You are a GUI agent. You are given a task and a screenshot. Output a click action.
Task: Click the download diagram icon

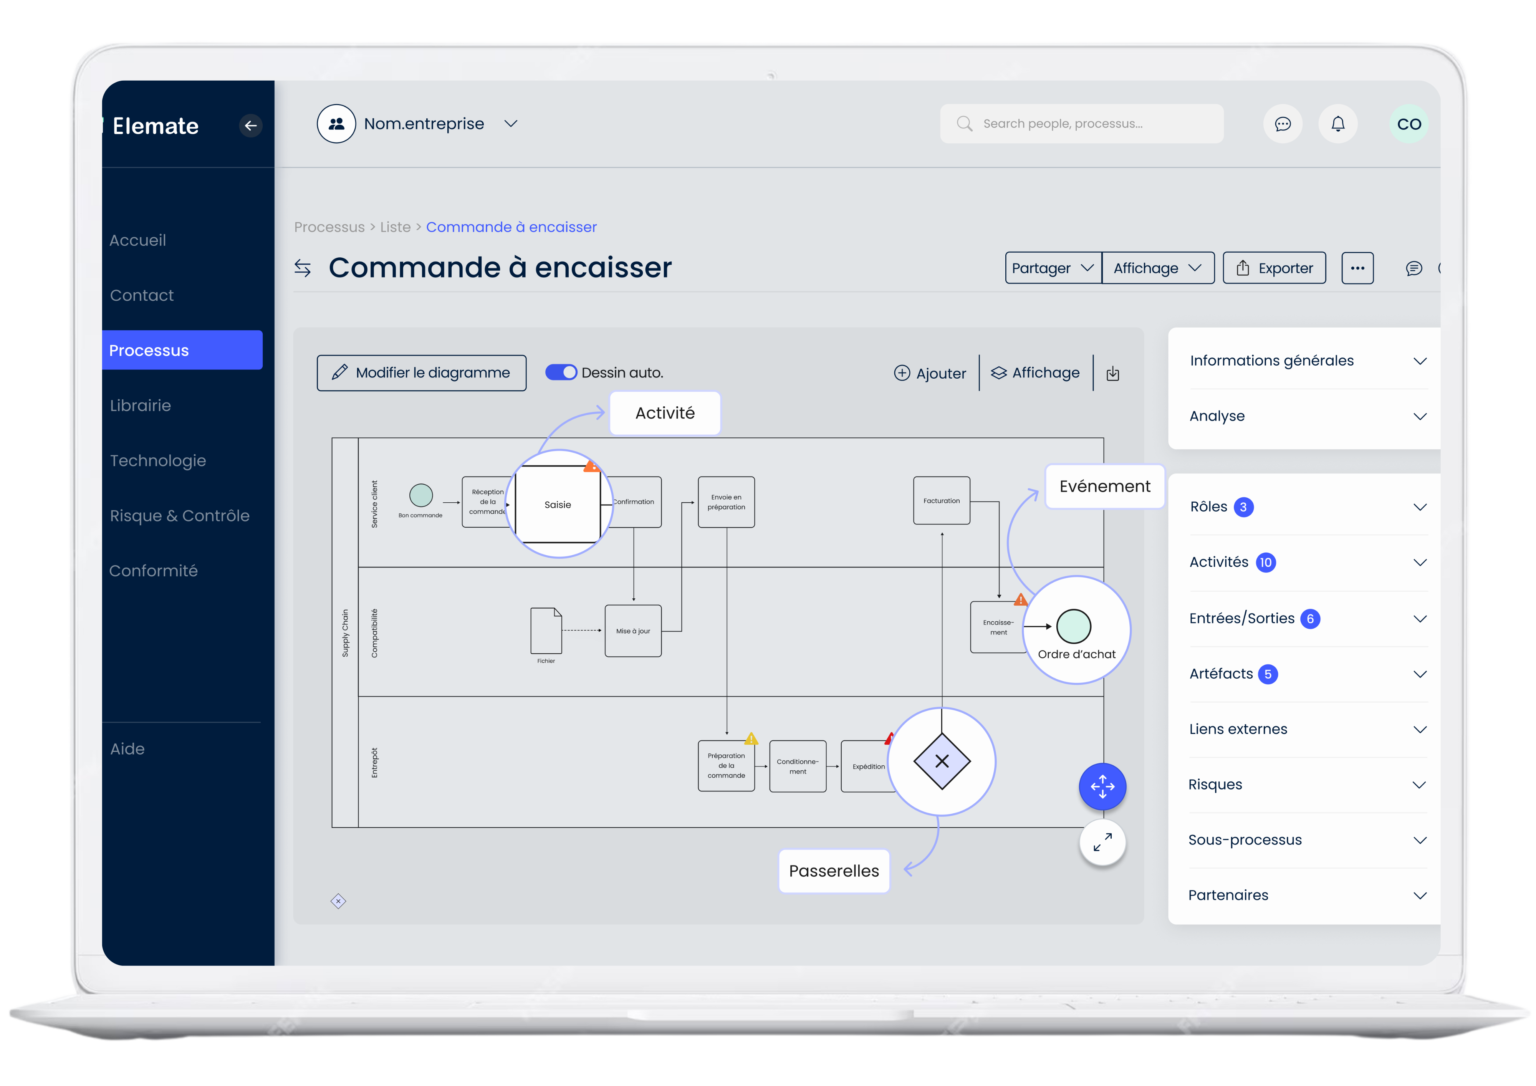(1113, 372)
